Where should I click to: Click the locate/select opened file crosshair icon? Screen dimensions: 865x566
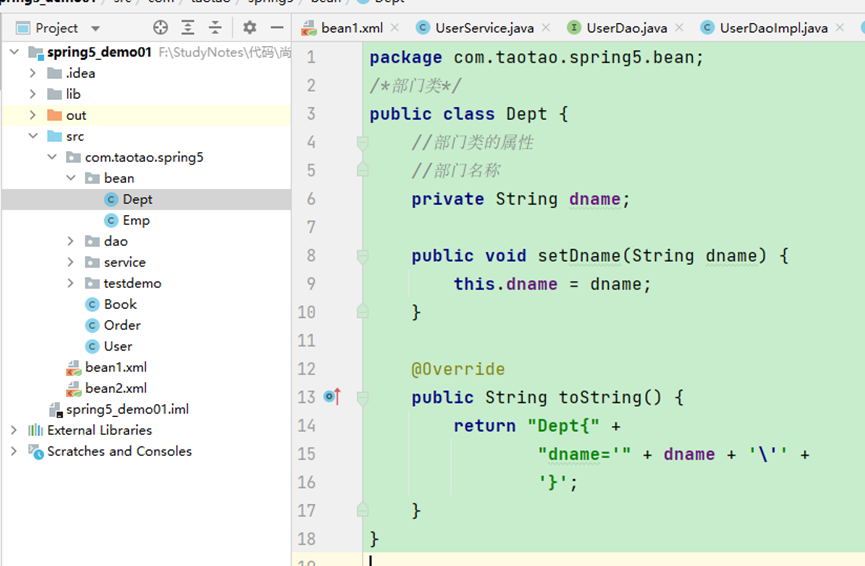point(160,28)
